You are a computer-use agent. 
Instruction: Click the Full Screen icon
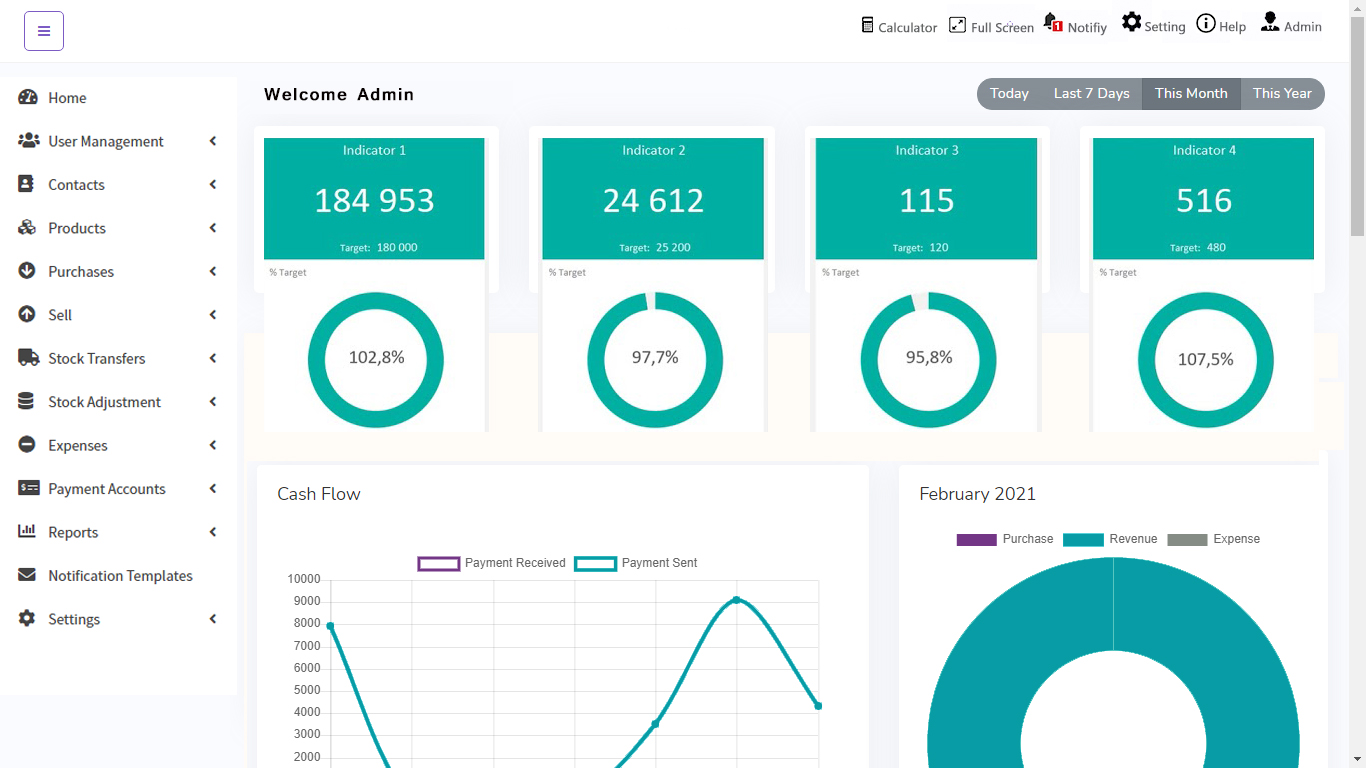(957, 25)
